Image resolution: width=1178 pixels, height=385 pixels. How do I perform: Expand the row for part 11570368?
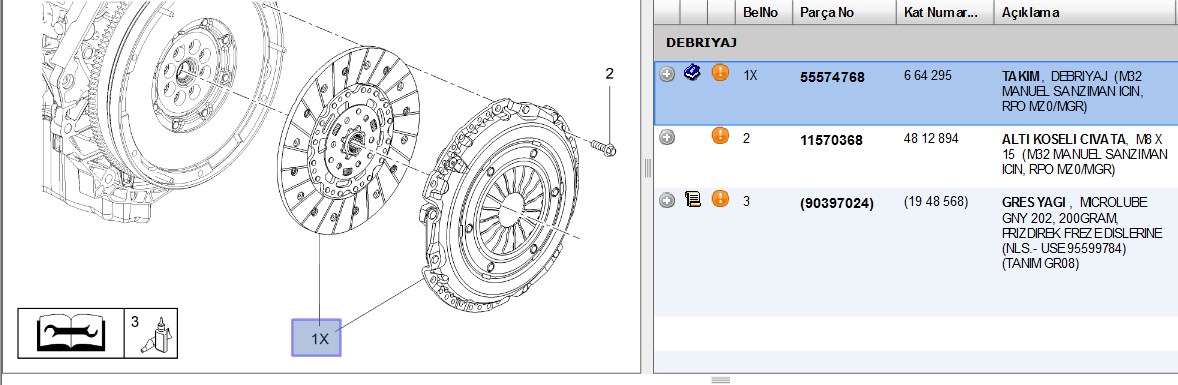click(667, 138)
